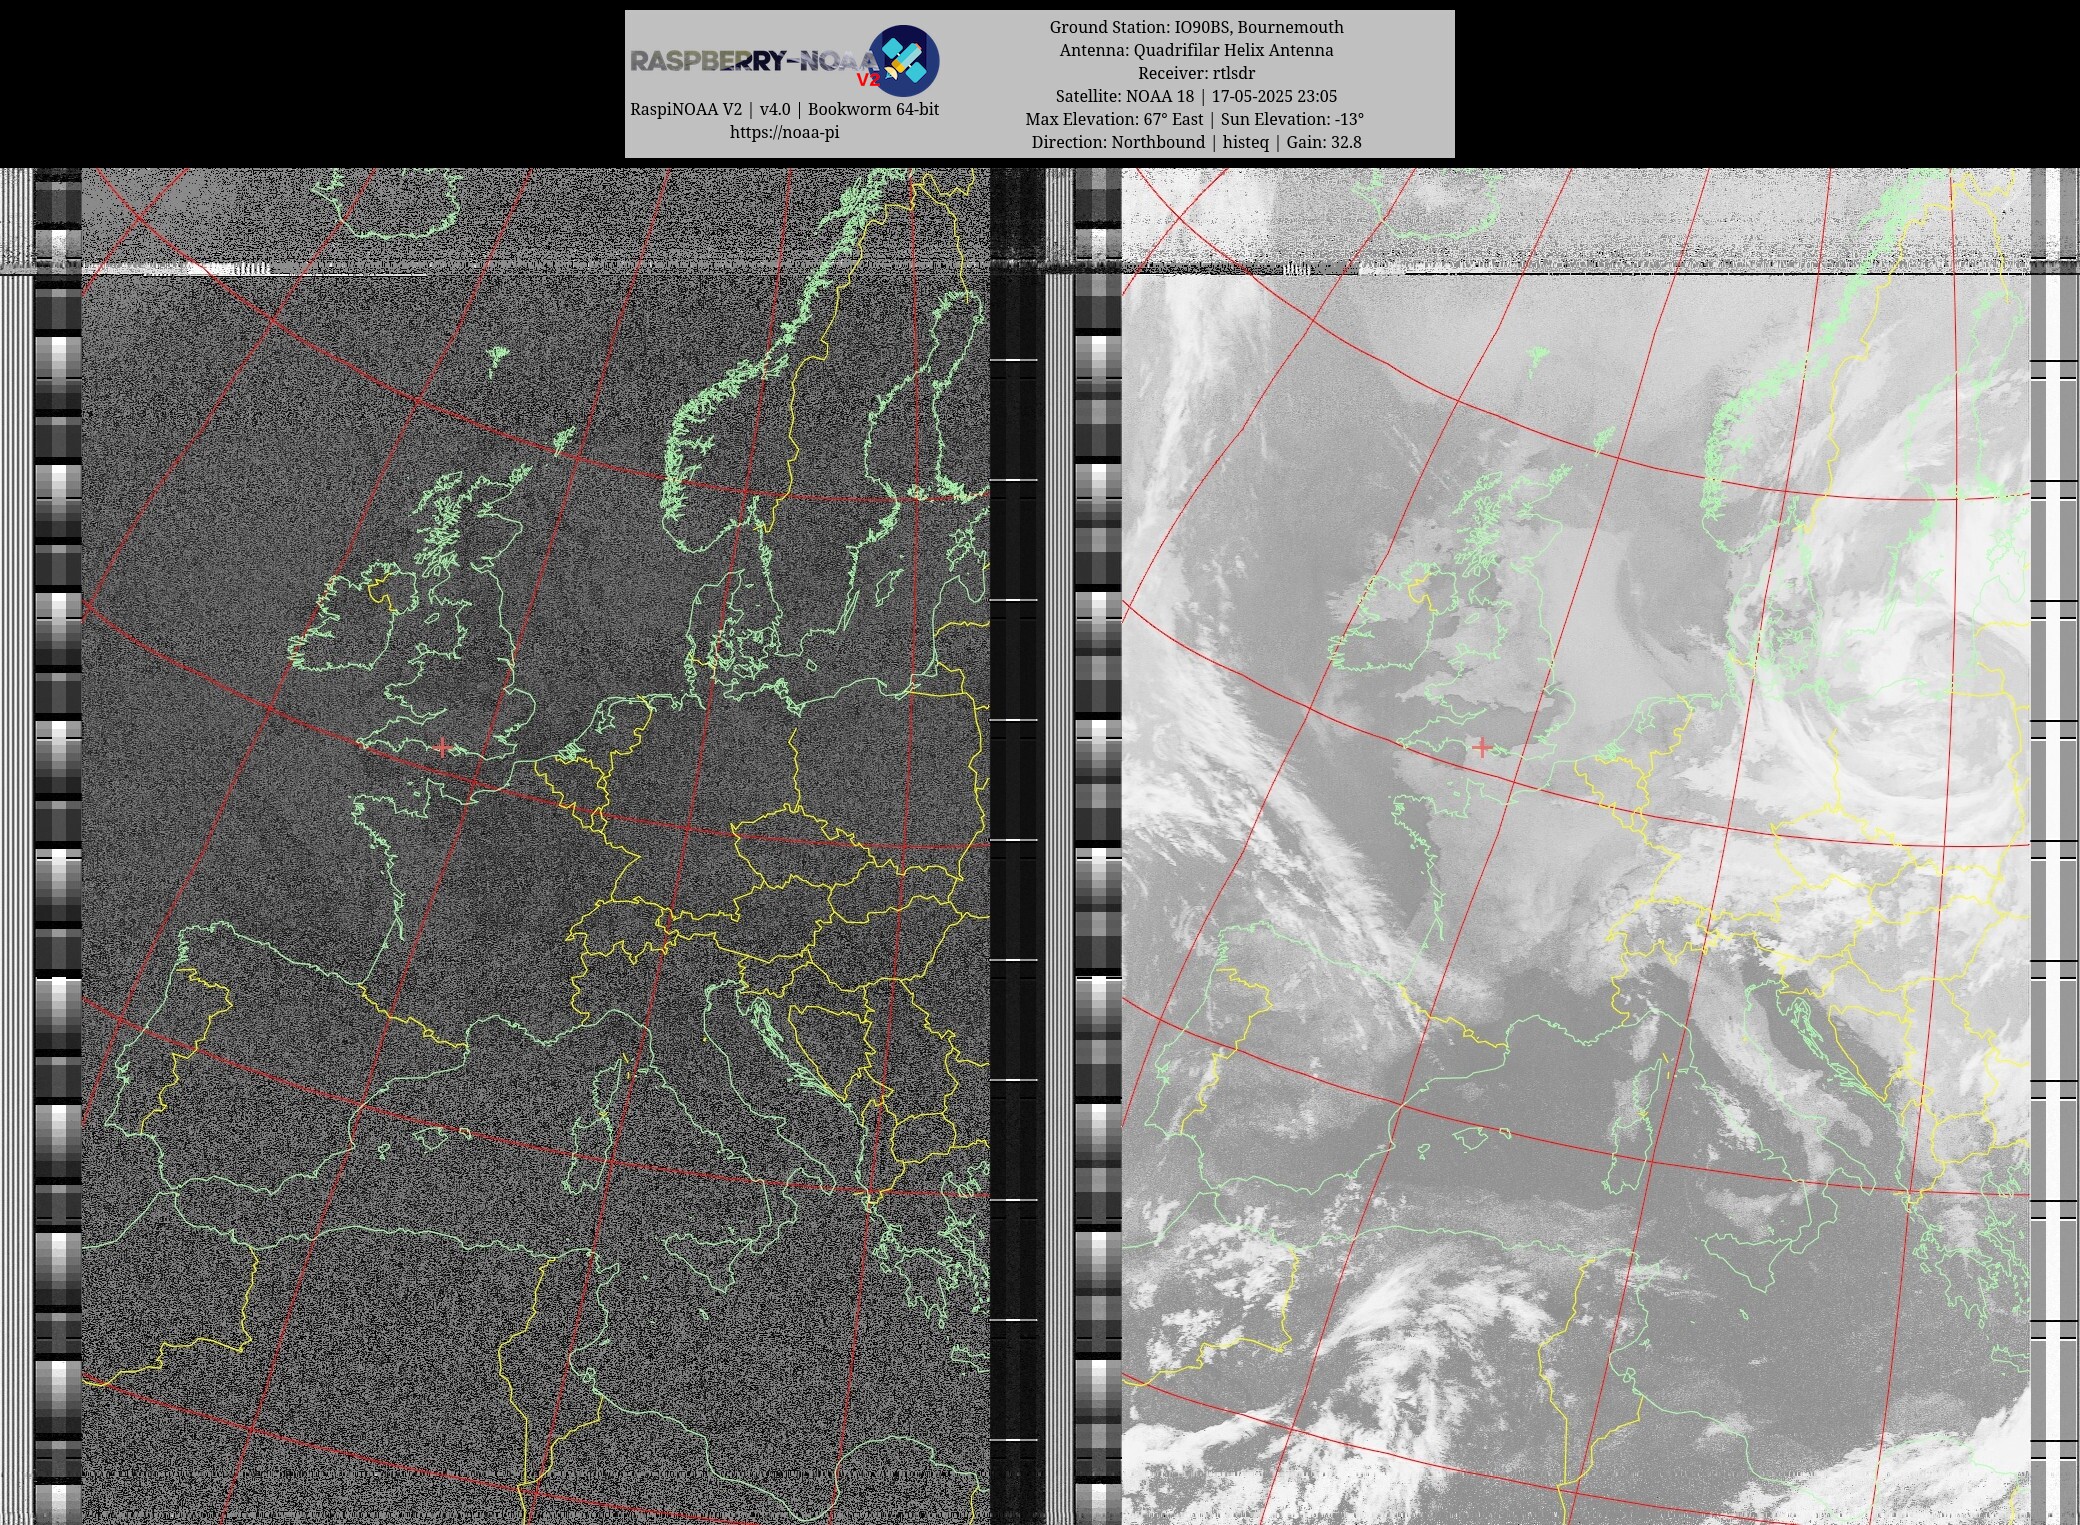The image size is (2080, 1525).
Task: Click the noisy left channel satellite image
Action: click(x=535, y=846)
